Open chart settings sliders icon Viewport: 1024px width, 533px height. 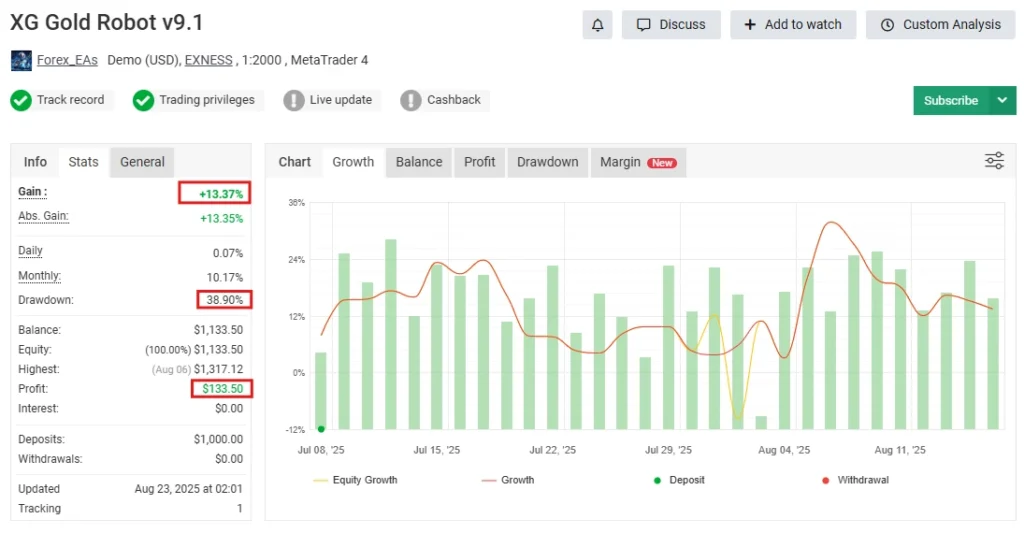(994, 161)
